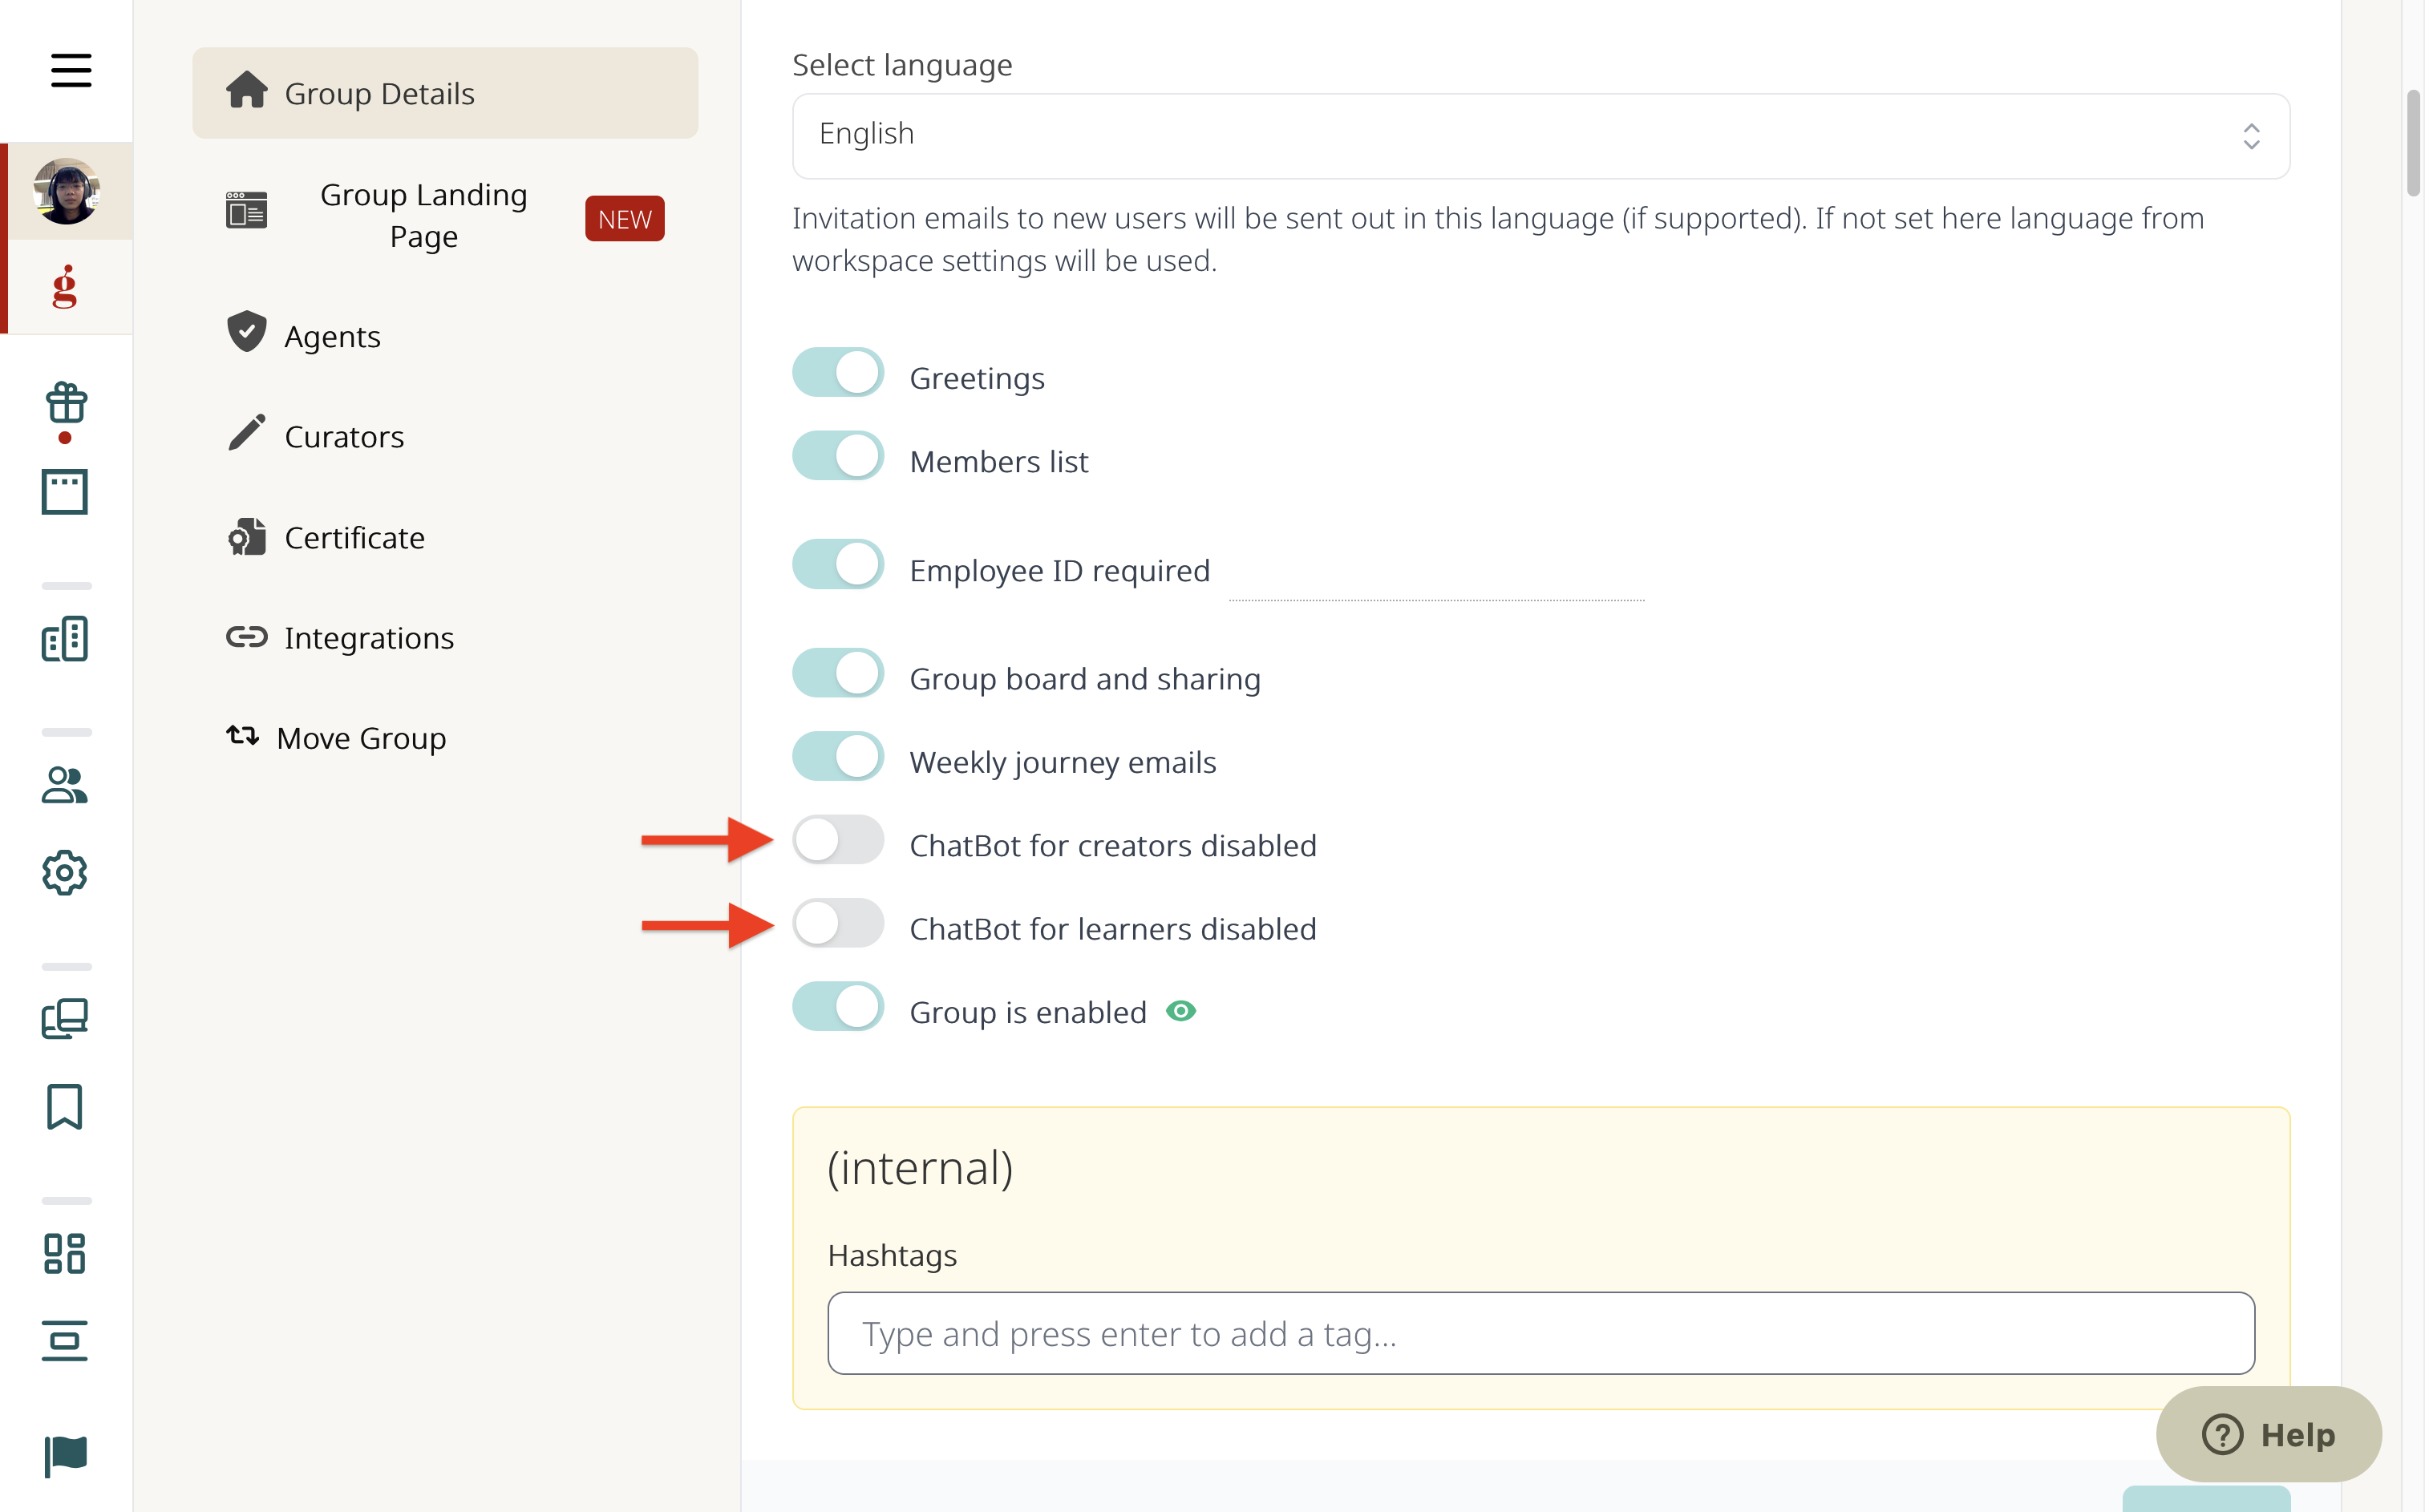Click the flag icon in the sidebar
2425x1512 pixels.
(66, 1456)
